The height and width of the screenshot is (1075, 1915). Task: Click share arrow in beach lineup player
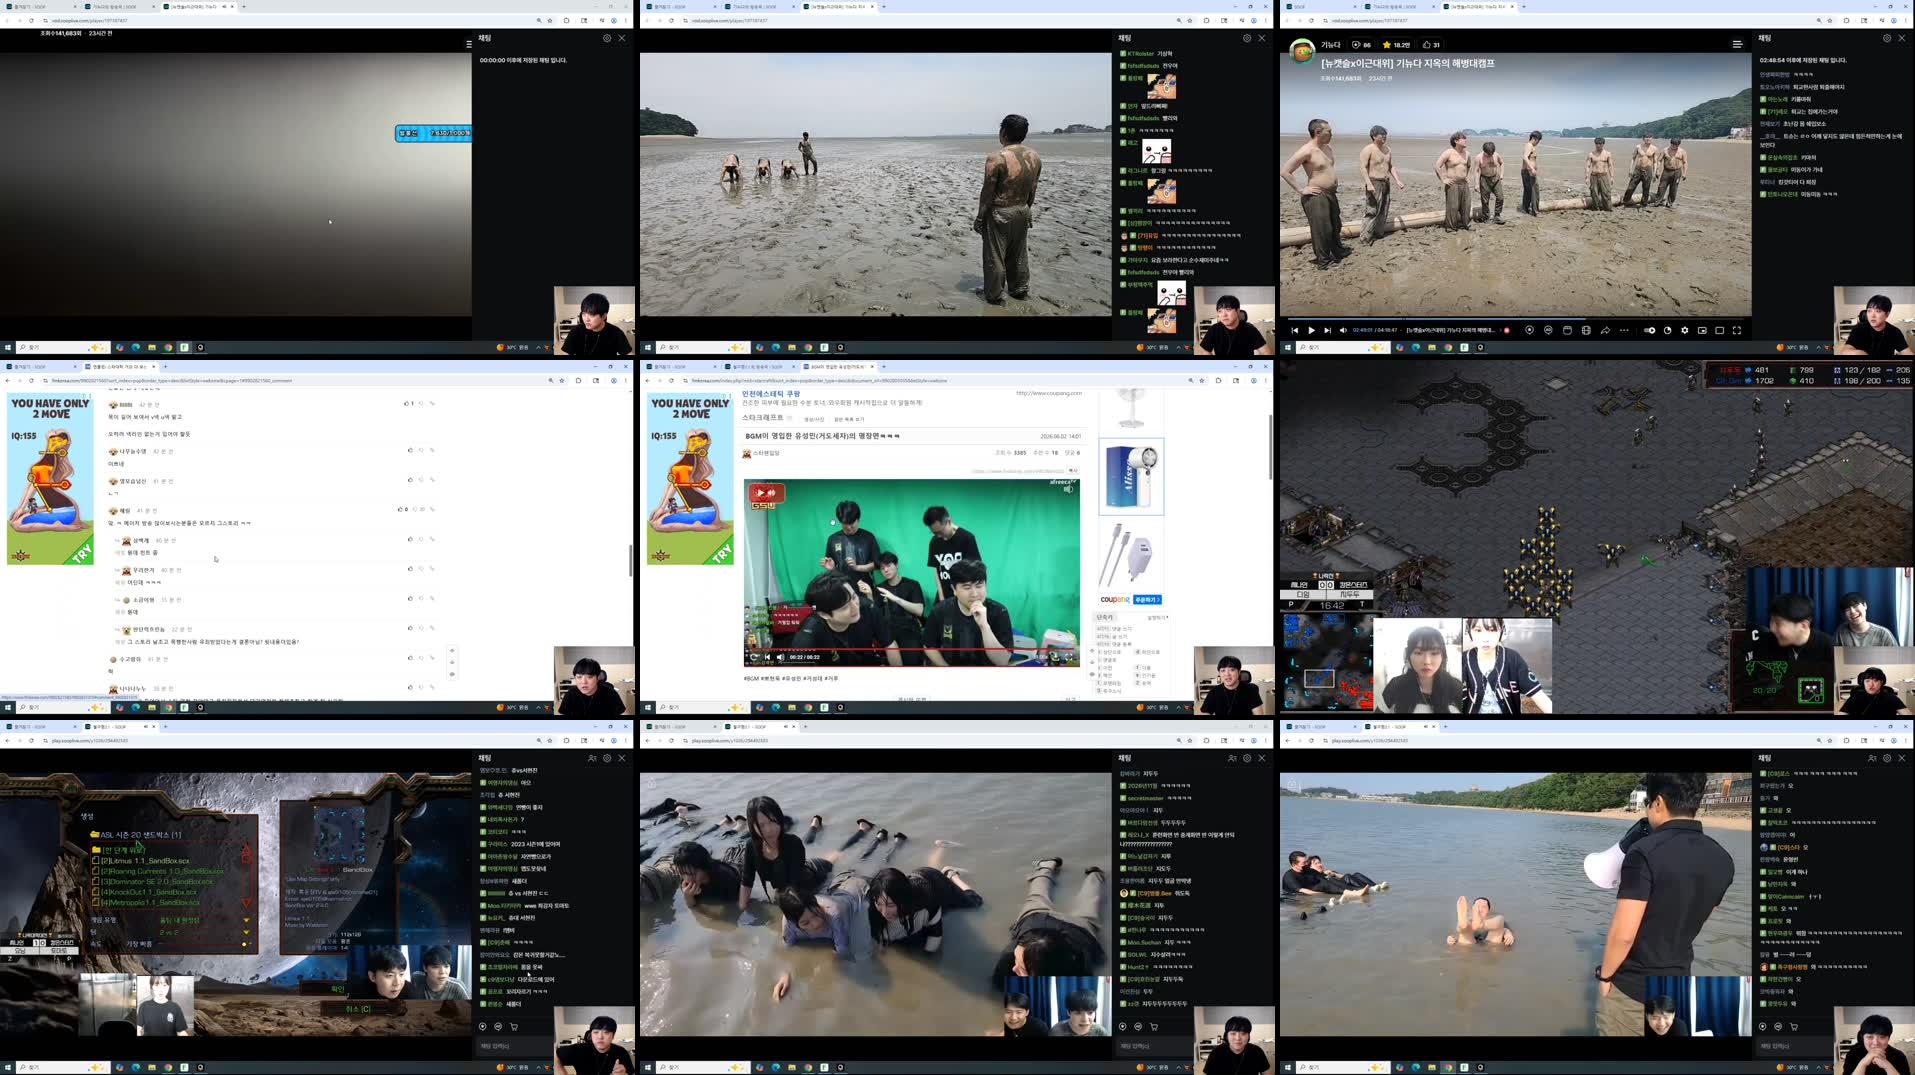pyautogui.click(x=1605, y=330)
